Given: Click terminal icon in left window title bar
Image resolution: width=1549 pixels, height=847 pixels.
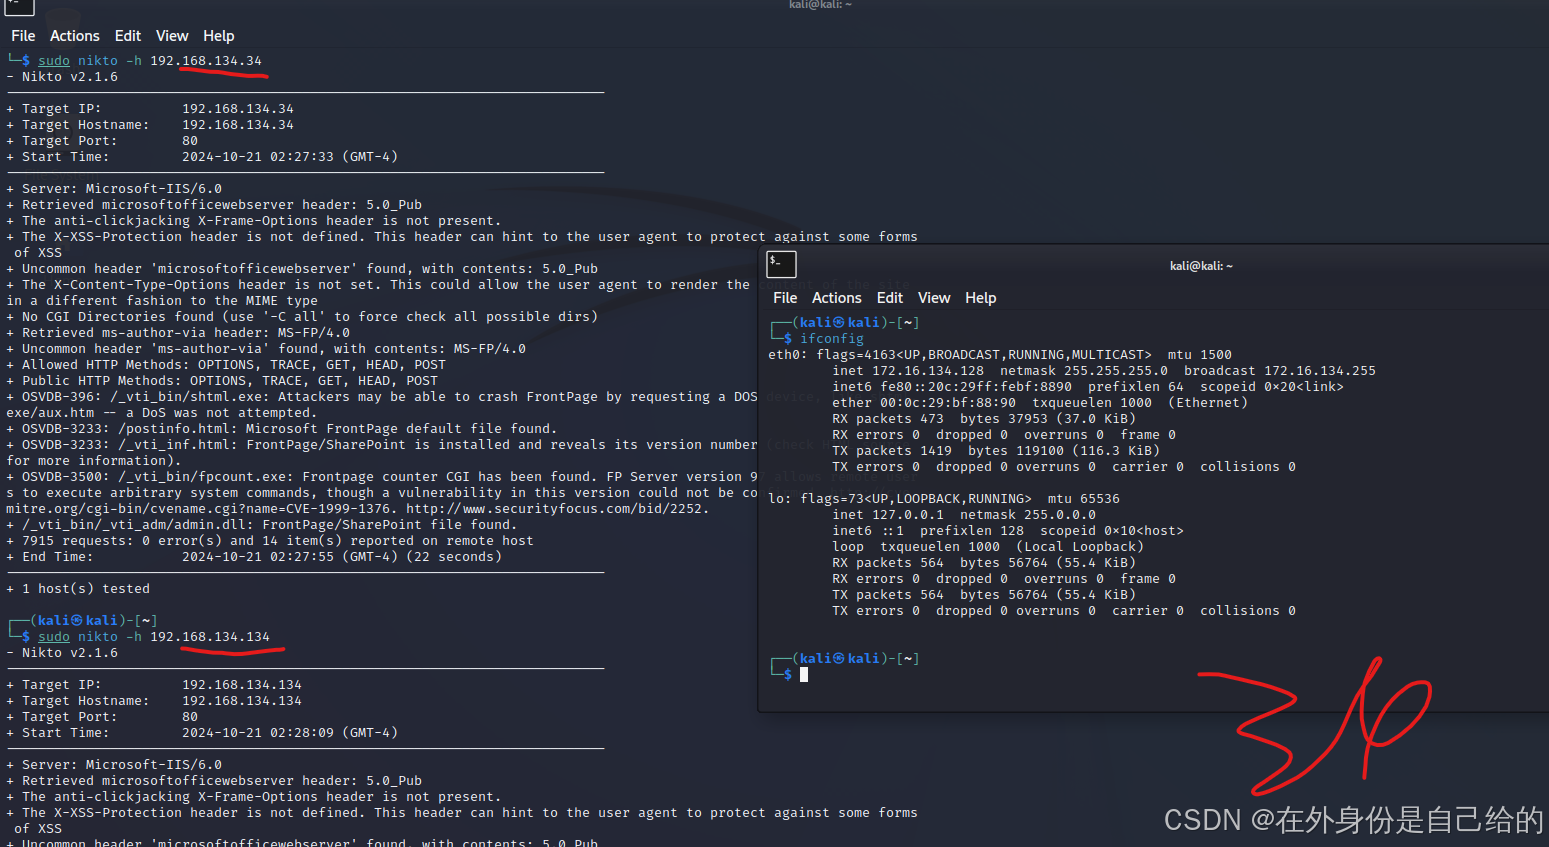Looking at the screenshot, I should coord(19,6).
